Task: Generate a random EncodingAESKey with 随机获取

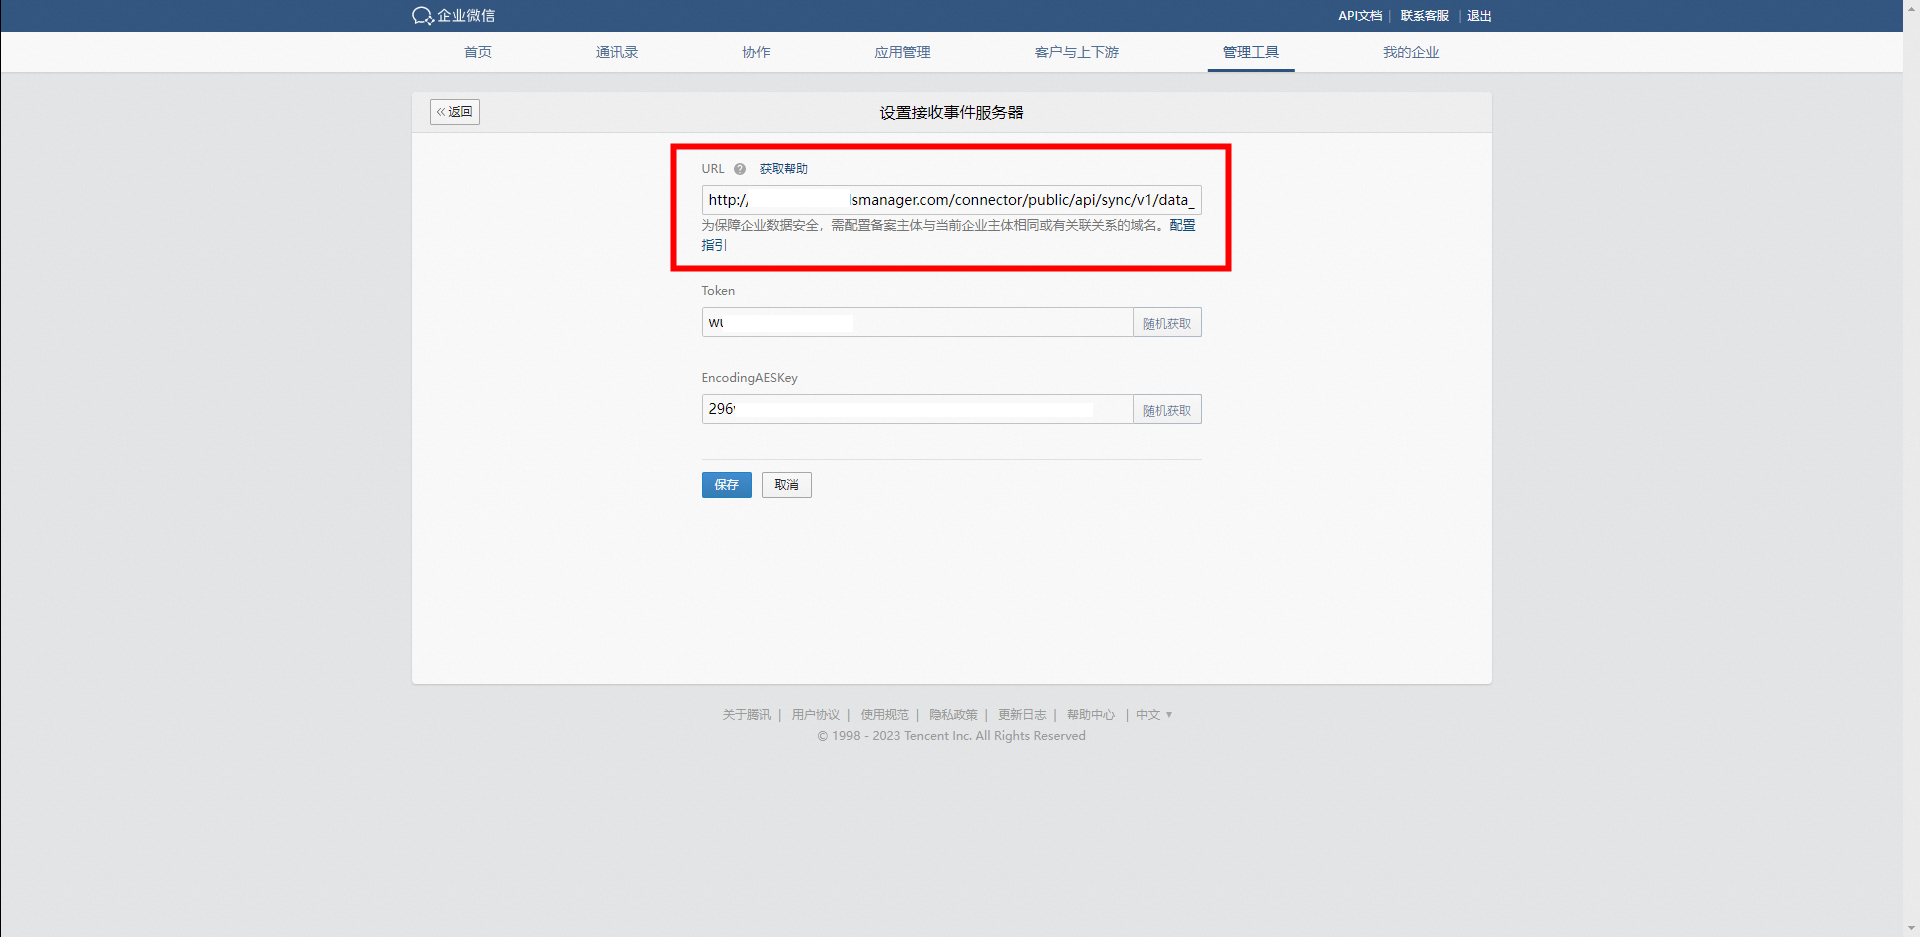Action: pyautogui.click(x=1167, y=410)
